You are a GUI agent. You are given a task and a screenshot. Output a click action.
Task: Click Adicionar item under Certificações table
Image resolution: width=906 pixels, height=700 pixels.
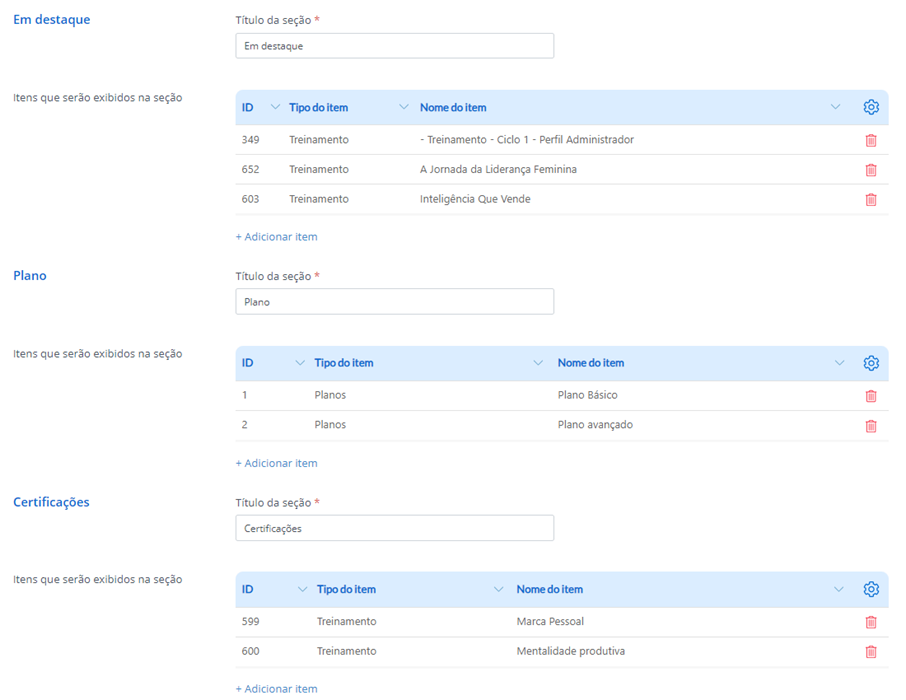pyautogui.click(x=276, y=689)
